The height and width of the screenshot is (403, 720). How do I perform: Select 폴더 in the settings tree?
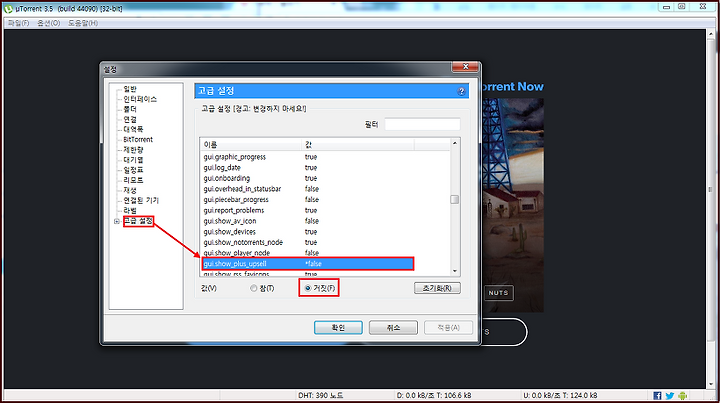pyautogui.click(x=129, y=109)
